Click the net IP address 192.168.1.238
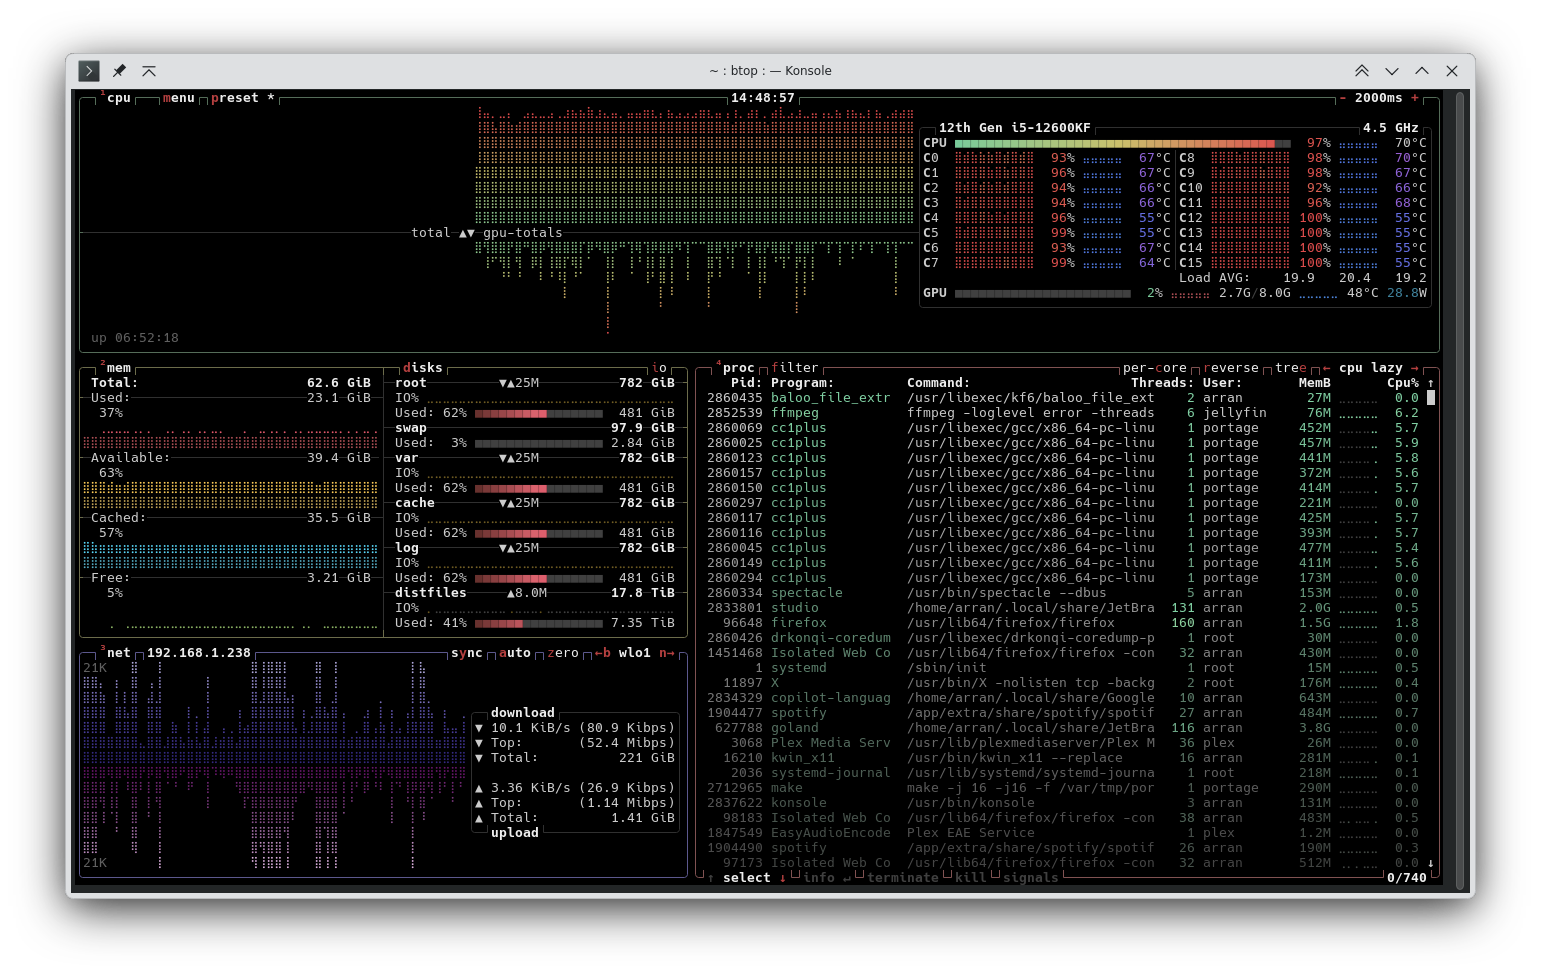This screenshot has width=1541, height=976. click(x=199, y=653)
